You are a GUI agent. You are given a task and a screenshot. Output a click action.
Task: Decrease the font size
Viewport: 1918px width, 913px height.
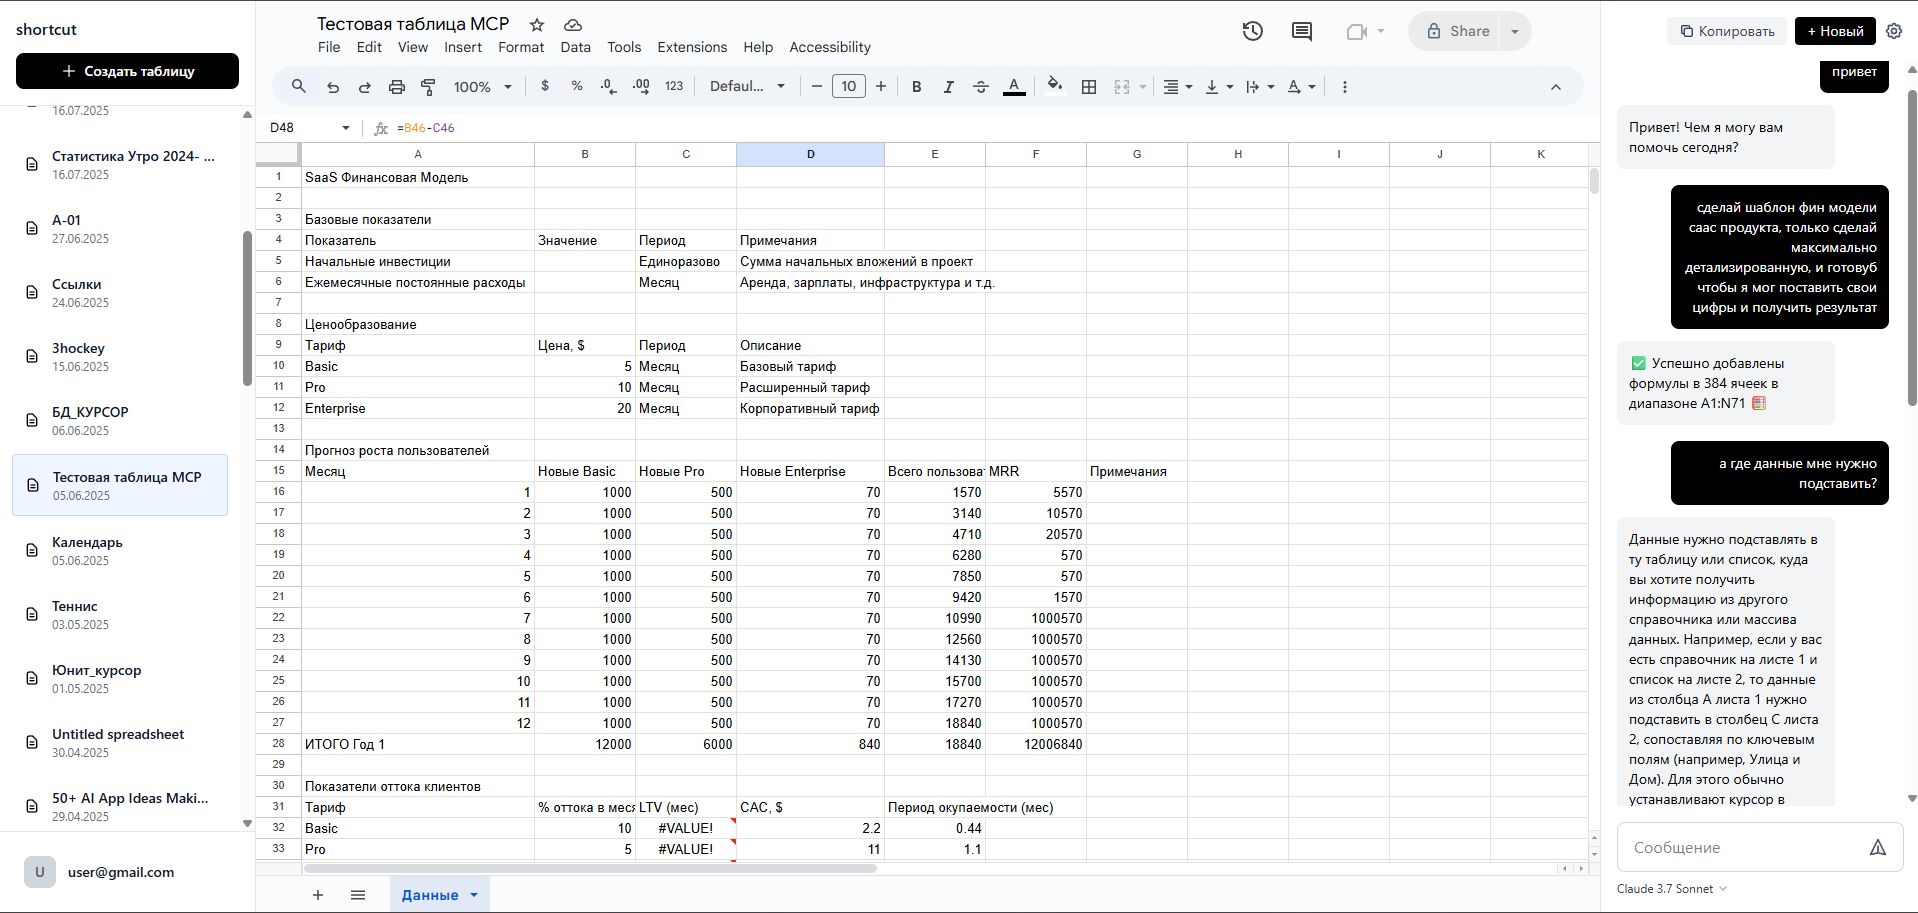pos(817,87)
